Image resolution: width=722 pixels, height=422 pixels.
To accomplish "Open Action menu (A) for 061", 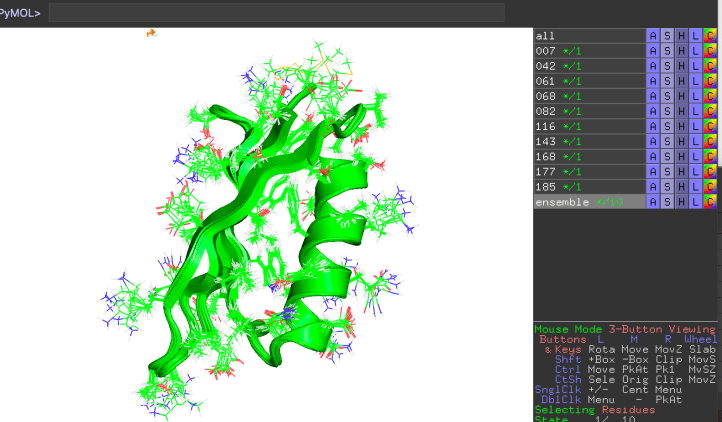I will [653, 81].
